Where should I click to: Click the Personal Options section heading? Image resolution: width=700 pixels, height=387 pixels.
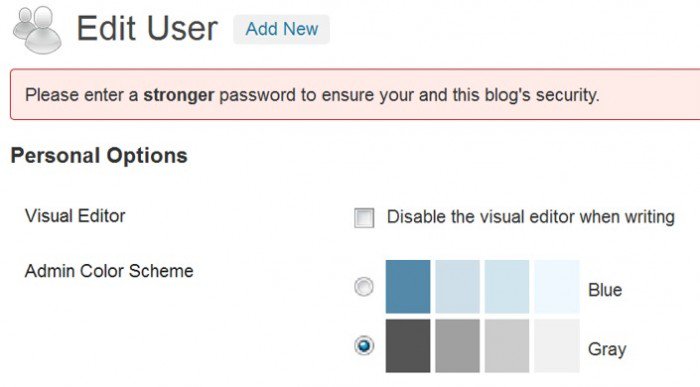pos(99,156)
